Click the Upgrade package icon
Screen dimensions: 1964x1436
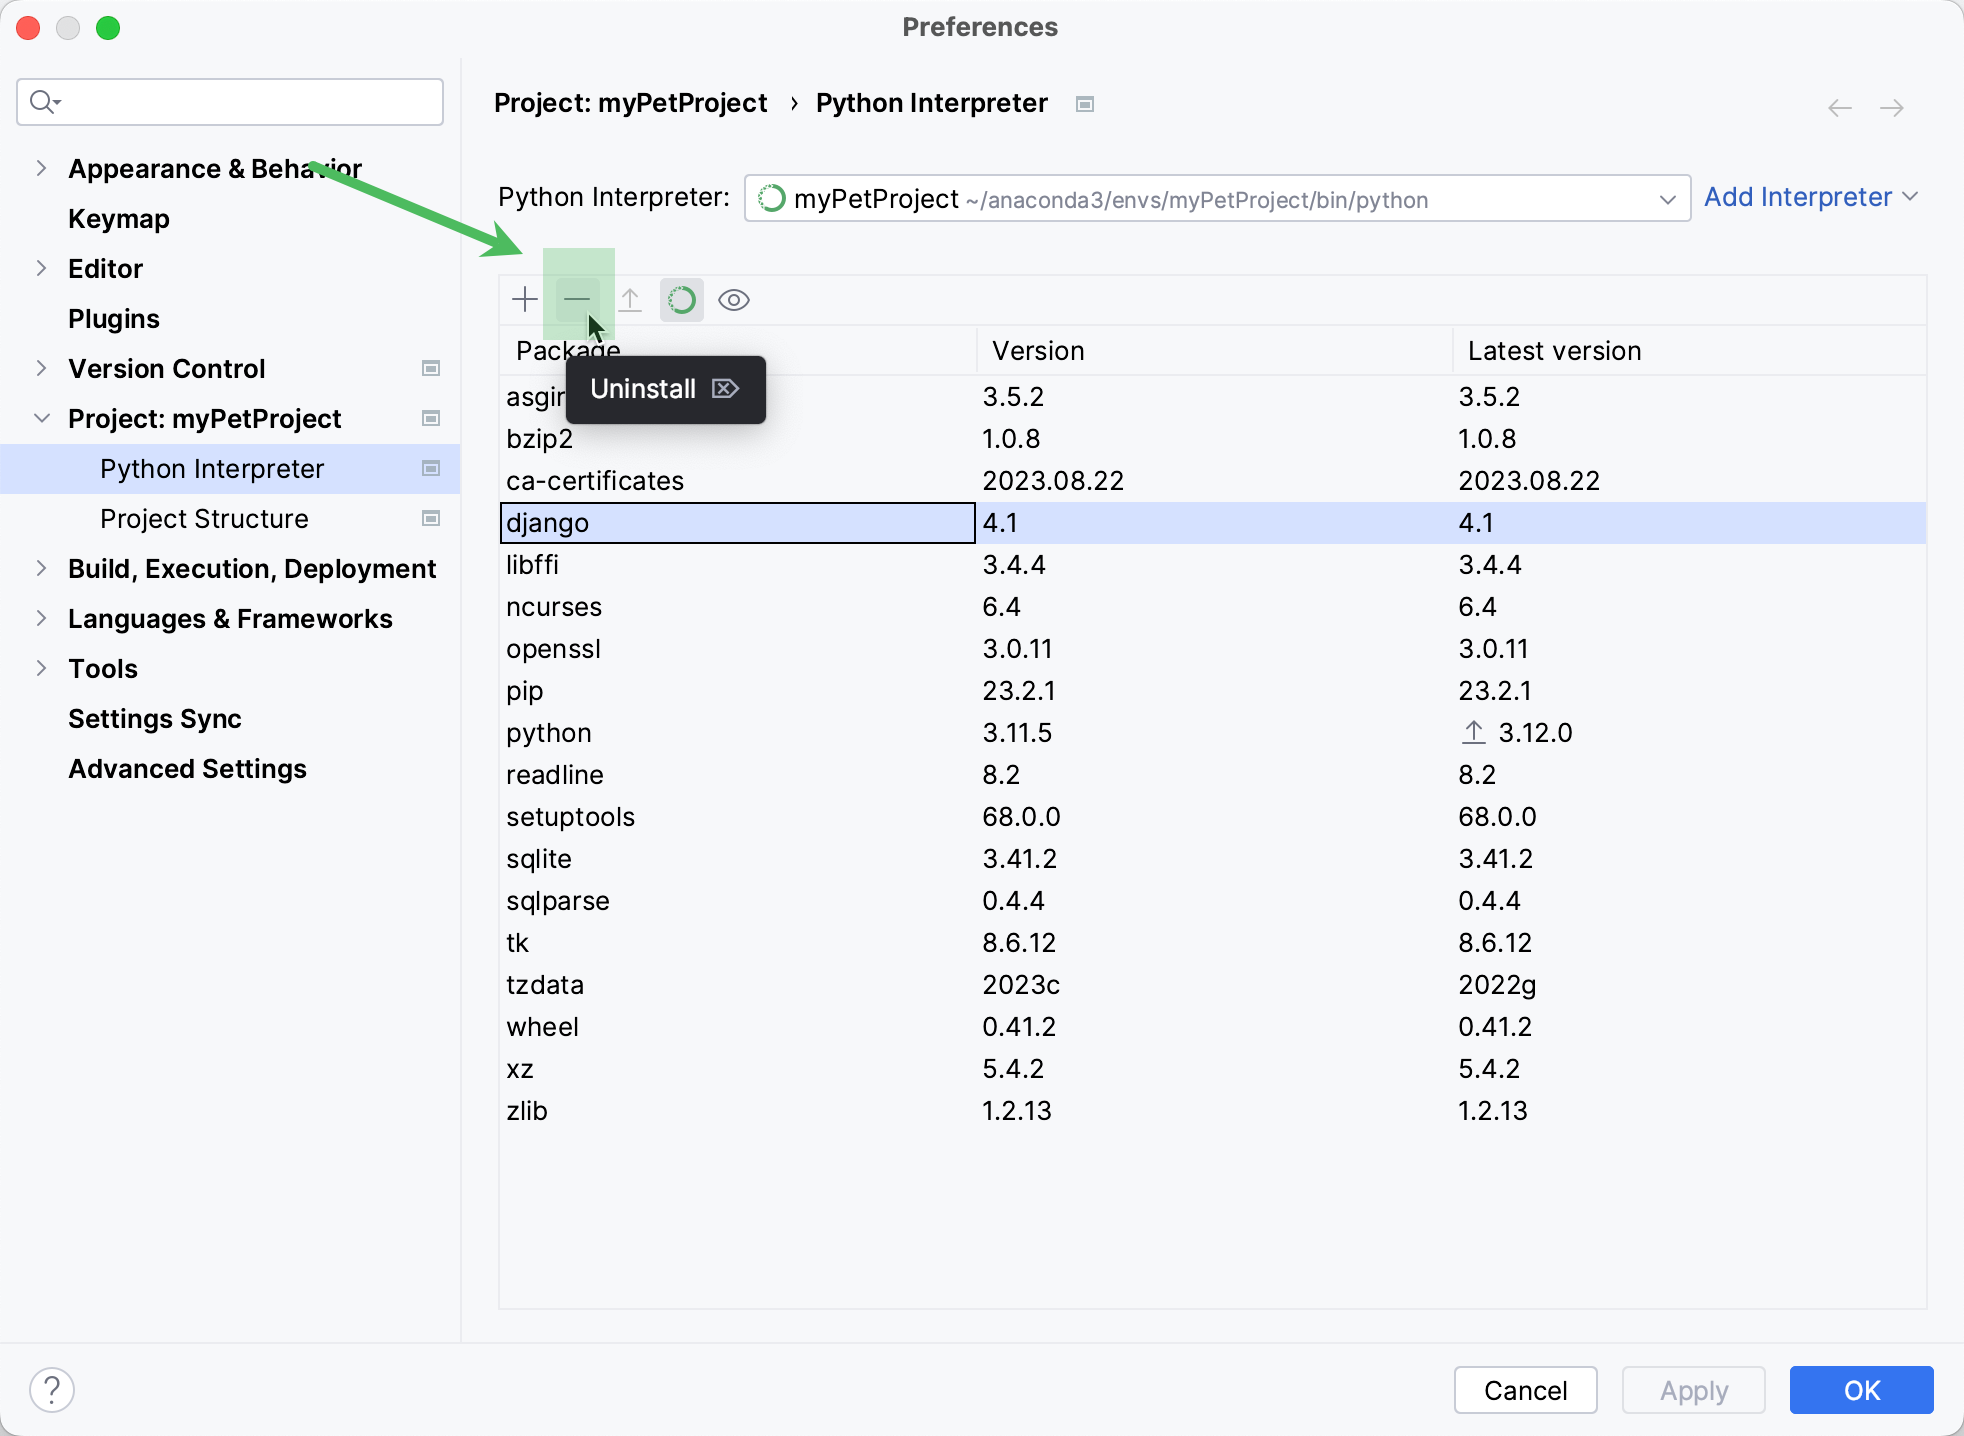[x=630, y=299]
